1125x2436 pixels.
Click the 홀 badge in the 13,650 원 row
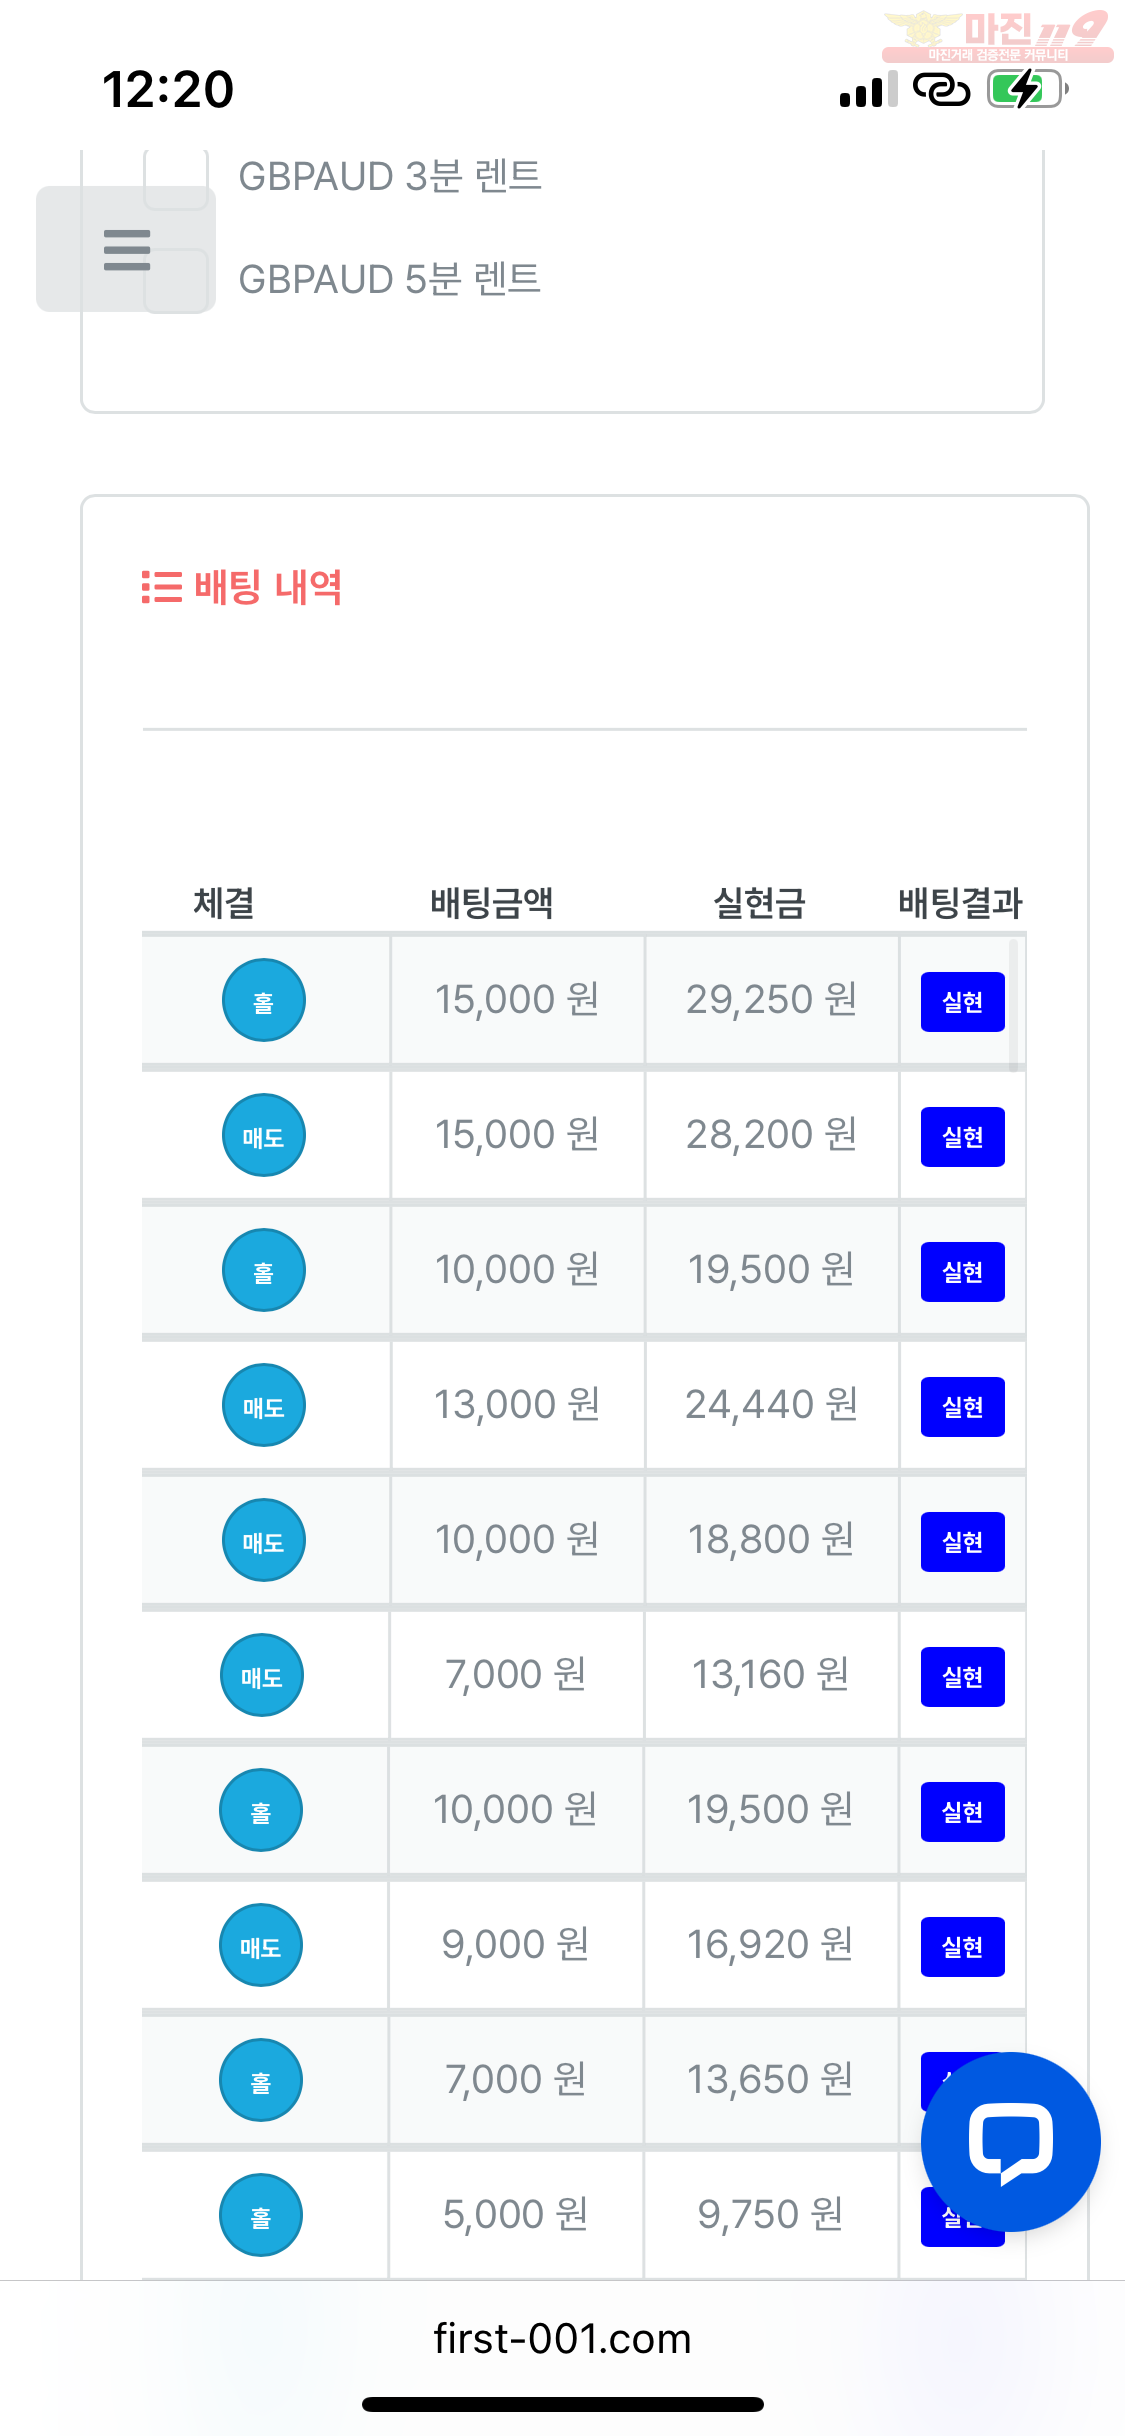coord(260,2080)
